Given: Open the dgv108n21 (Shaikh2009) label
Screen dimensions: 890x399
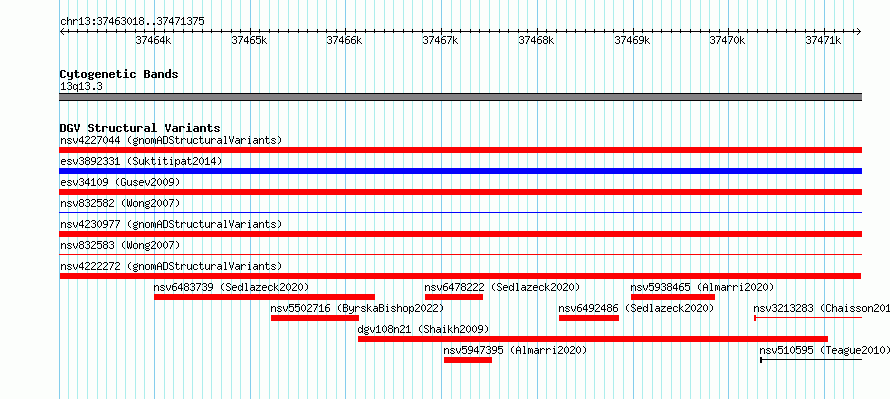Looking at the screenshot, I should [423, 329].
